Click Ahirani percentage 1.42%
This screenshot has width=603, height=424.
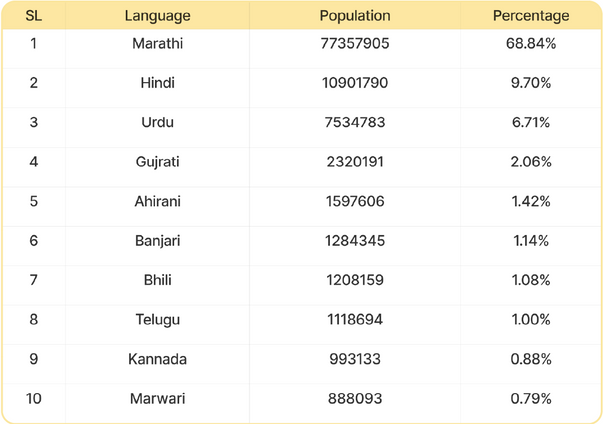tap(531, 201)
